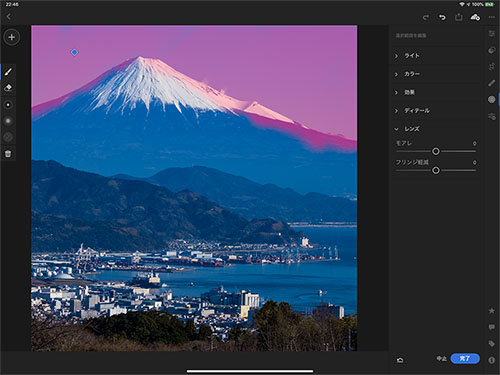Image resolution: width=500 pixels, height=375 pixels.
Task: Open cloud sync status
Action: pyautogui.click(x=475, y=17)
